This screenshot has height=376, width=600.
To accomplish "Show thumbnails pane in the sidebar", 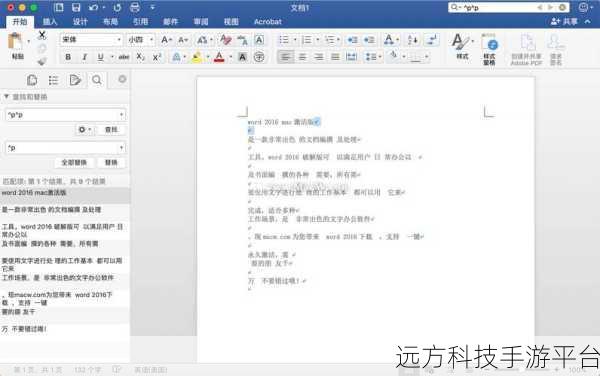I will pos(32,80).
